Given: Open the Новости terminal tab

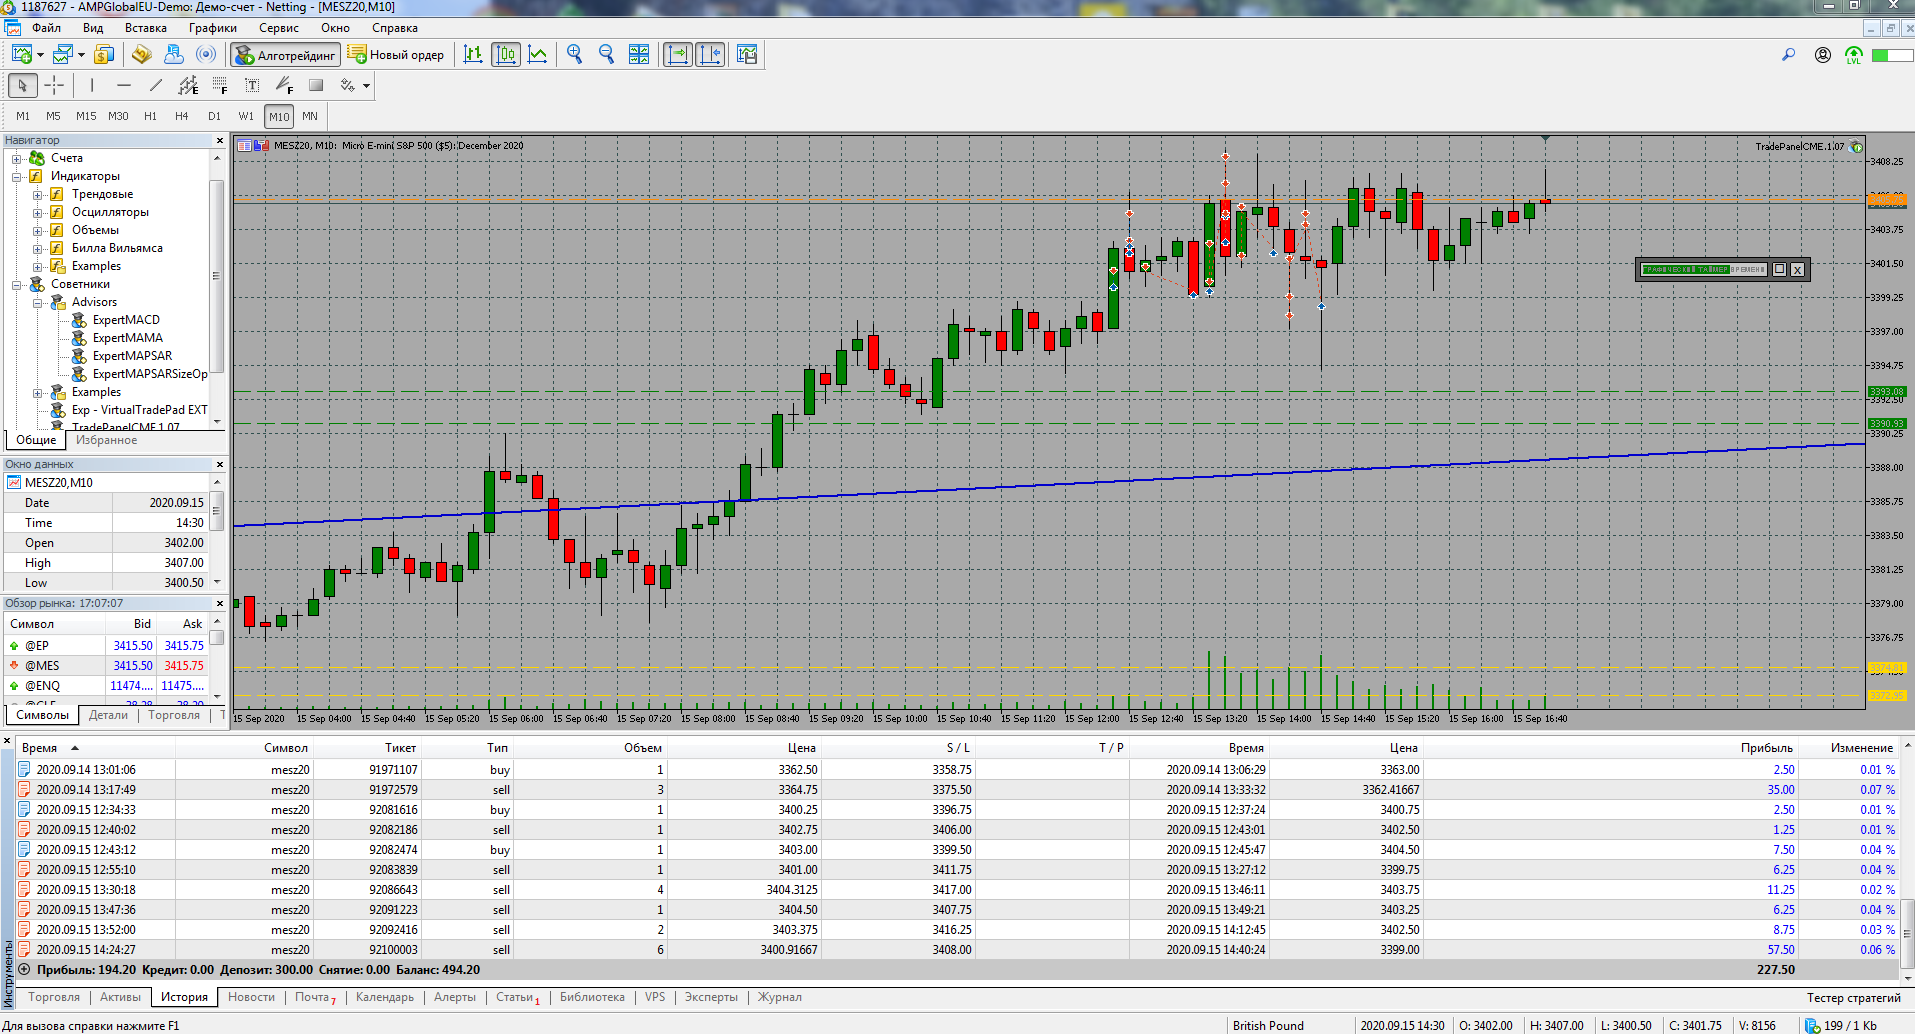Looking at the screenshot, I should (251, 997).
